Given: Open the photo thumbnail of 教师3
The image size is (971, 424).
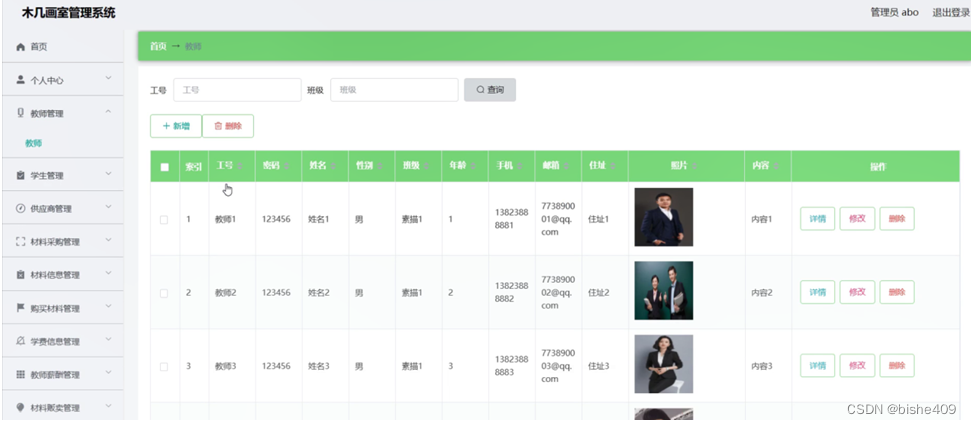Looking at the screenshot, I should [664, 364].
